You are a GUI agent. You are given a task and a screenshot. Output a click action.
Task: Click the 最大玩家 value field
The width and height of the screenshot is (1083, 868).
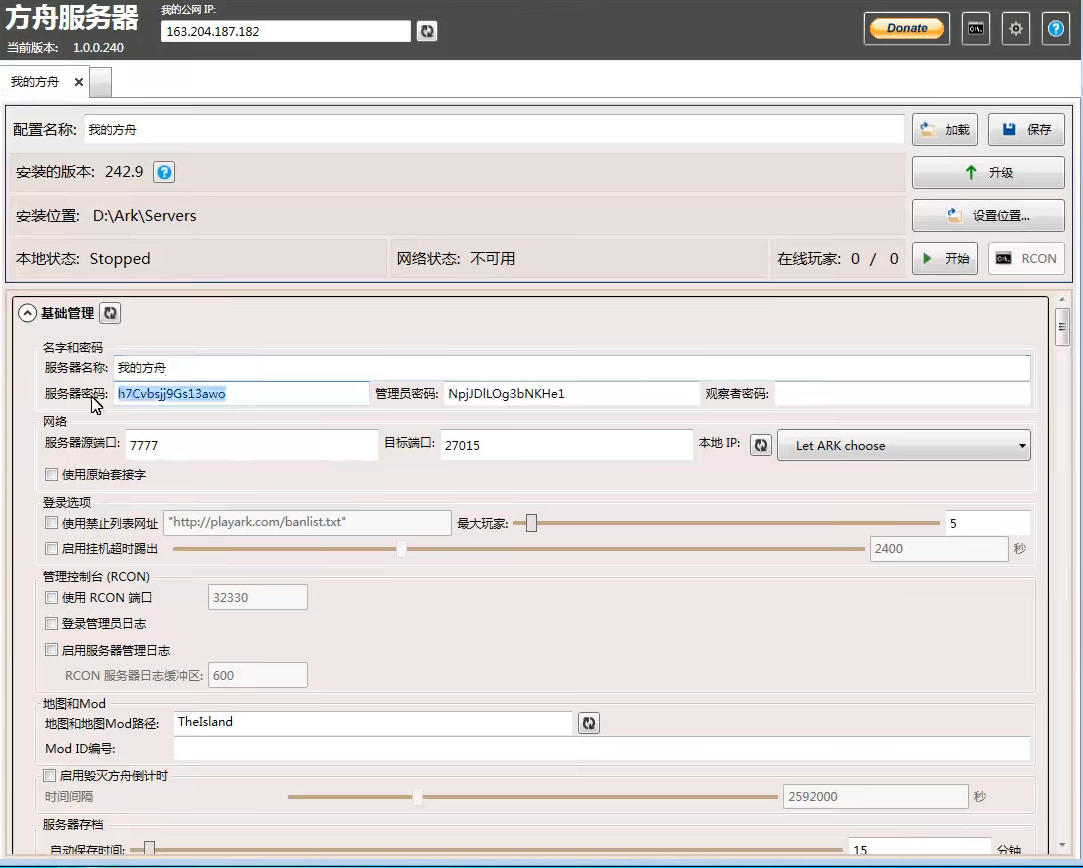pos(988,523)
